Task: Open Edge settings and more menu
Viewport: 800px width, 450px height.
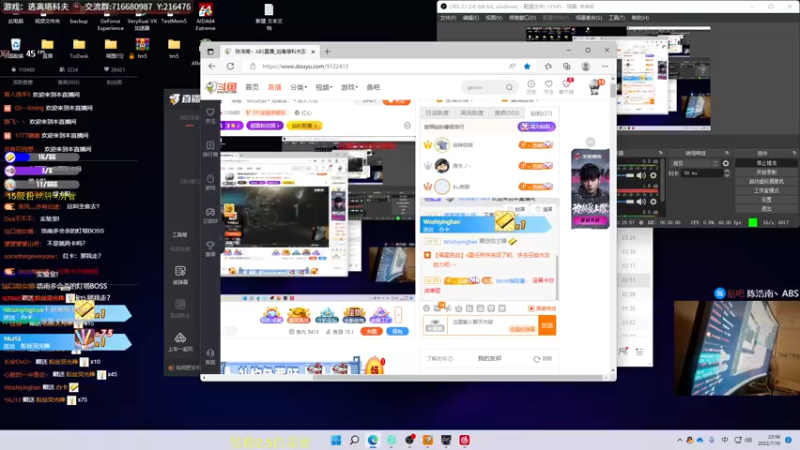Action: pos(605,66)
